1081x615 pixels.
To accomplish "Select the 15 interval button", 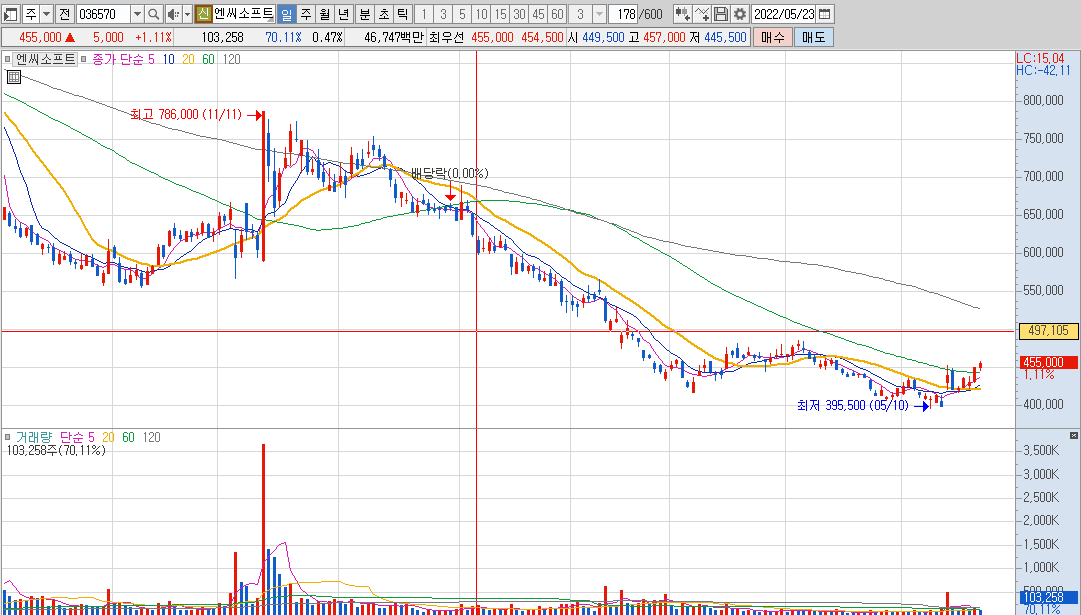I will coord(501,14).
